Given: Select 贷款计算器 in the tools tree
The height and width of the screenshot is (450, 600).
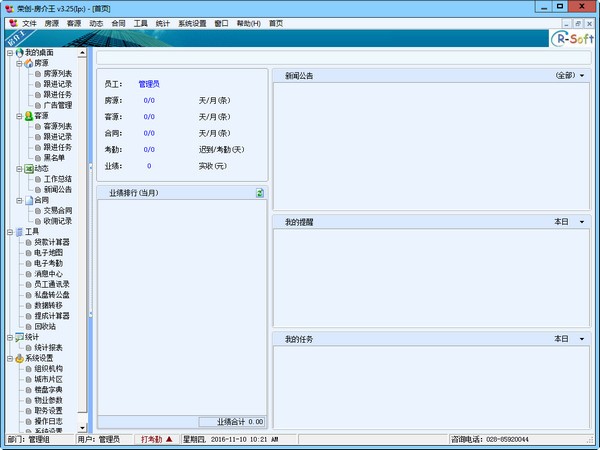Looking at the screenshot, I should pyautogui.click(x=52, y=242).
